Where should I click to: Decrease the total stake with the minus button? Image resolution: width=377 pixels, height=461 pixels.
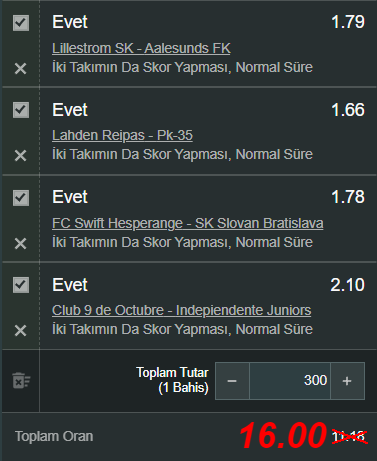[x=232, y=381]
